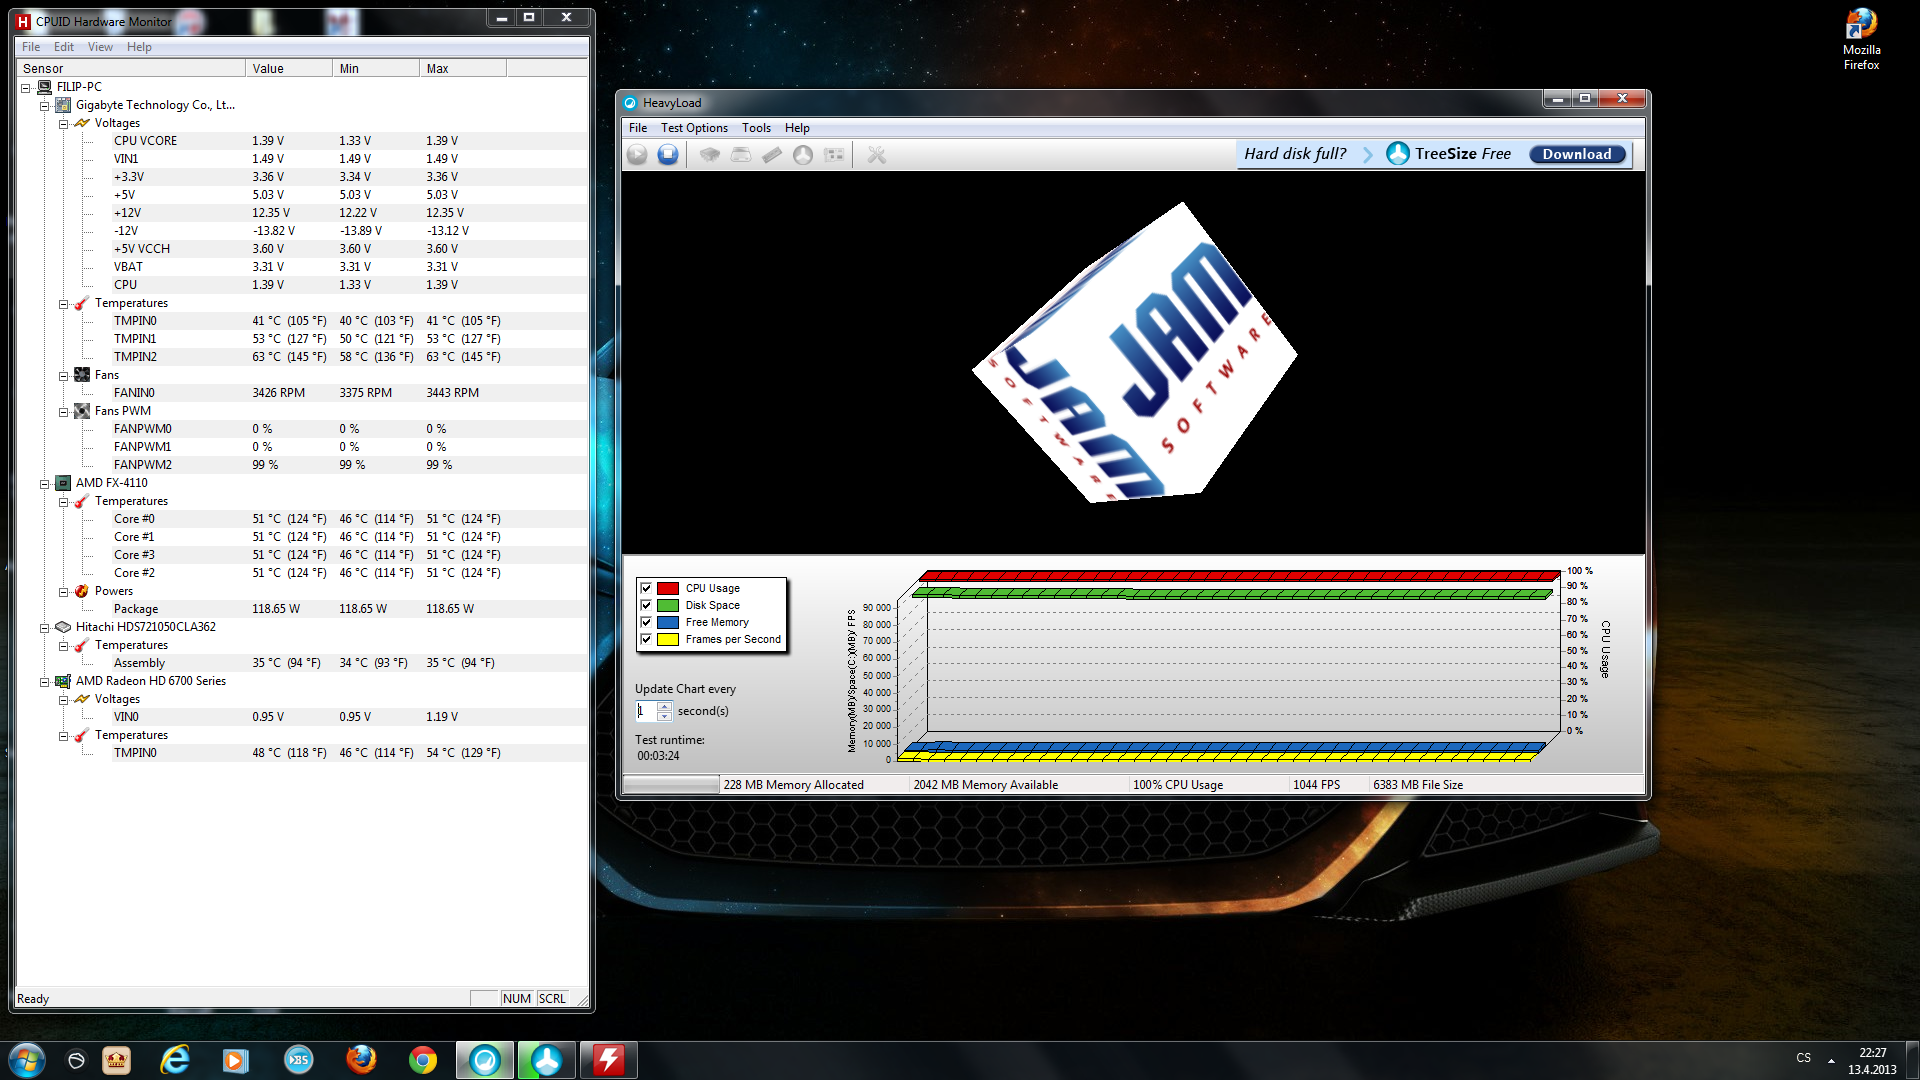Open the acorn icon on taskbar
1920x1080 pixels.
(76, 1060)
